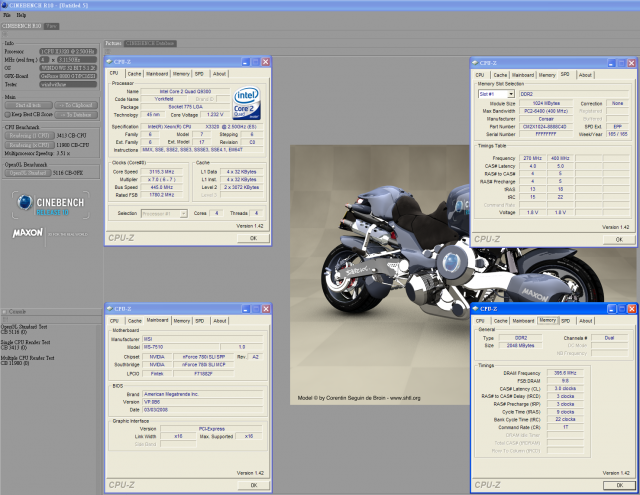
Task: Click the Processor info field in CINEBENCH
Action: [x=68, y=52]
